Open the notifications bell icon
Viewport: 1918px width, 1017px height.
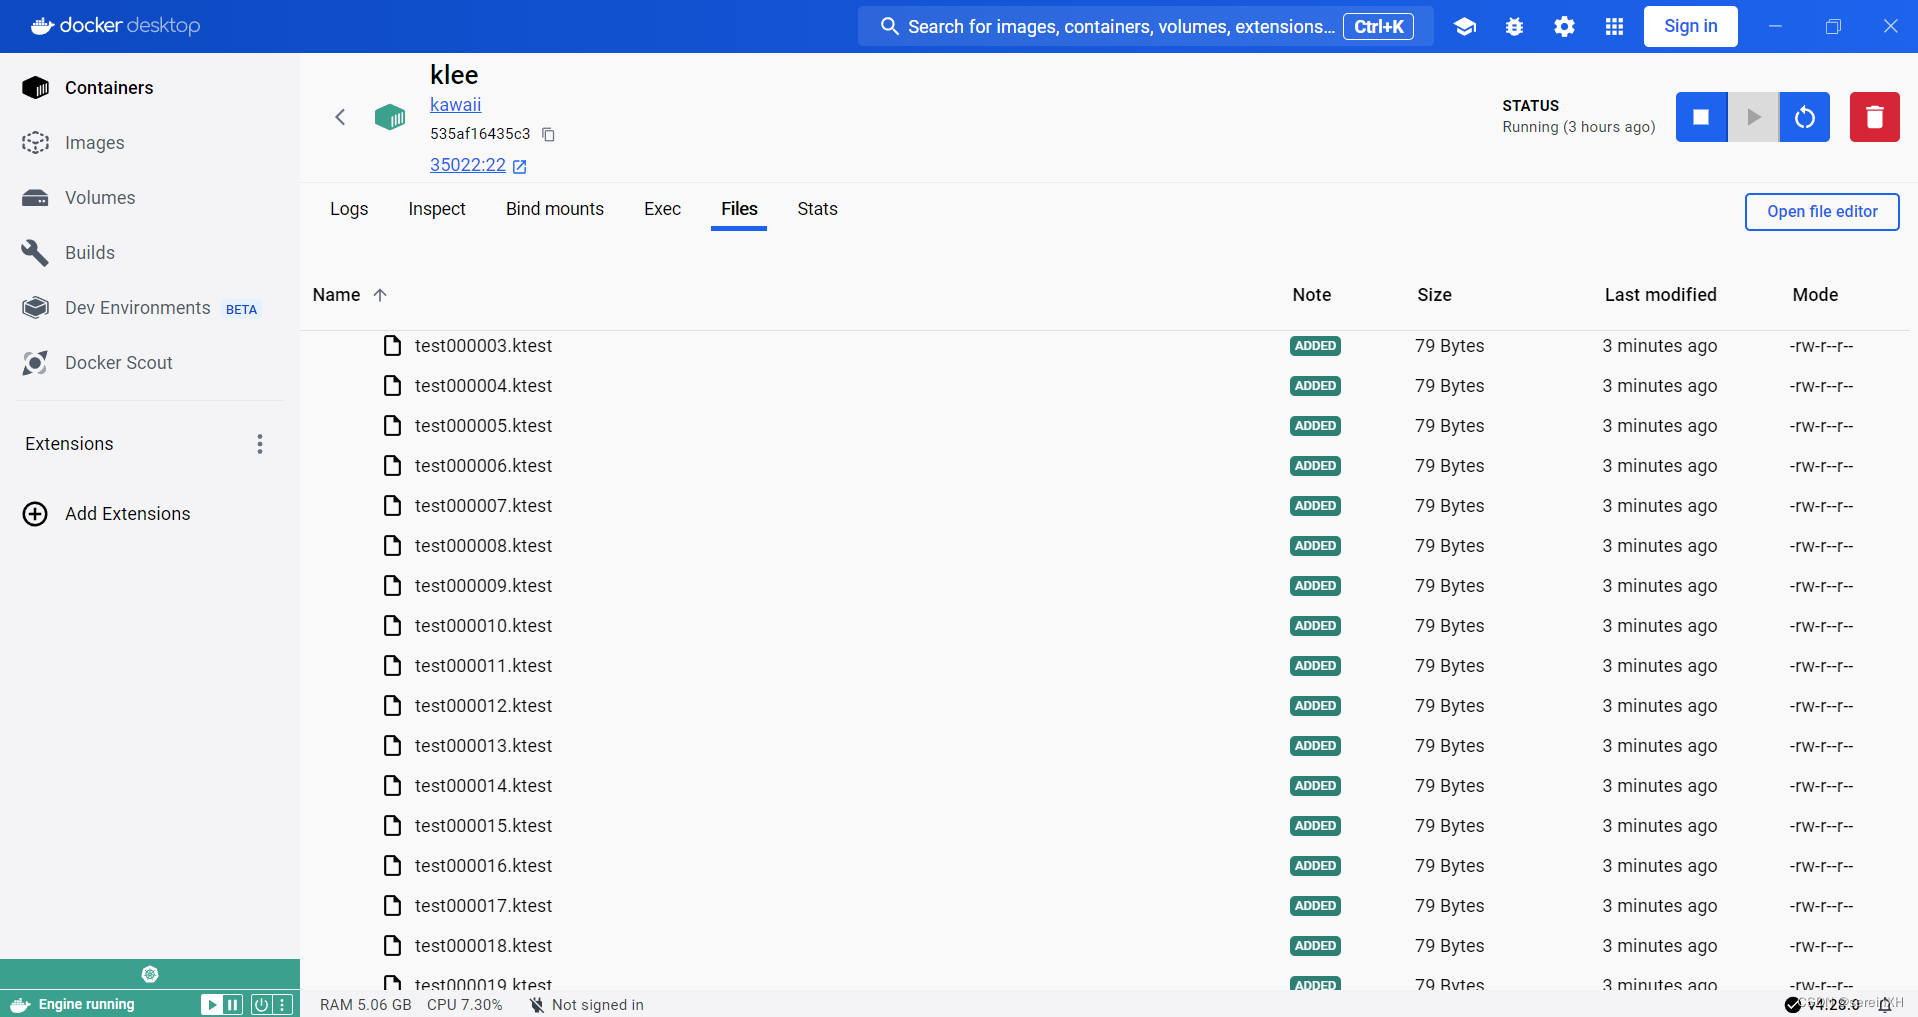1885,1005
